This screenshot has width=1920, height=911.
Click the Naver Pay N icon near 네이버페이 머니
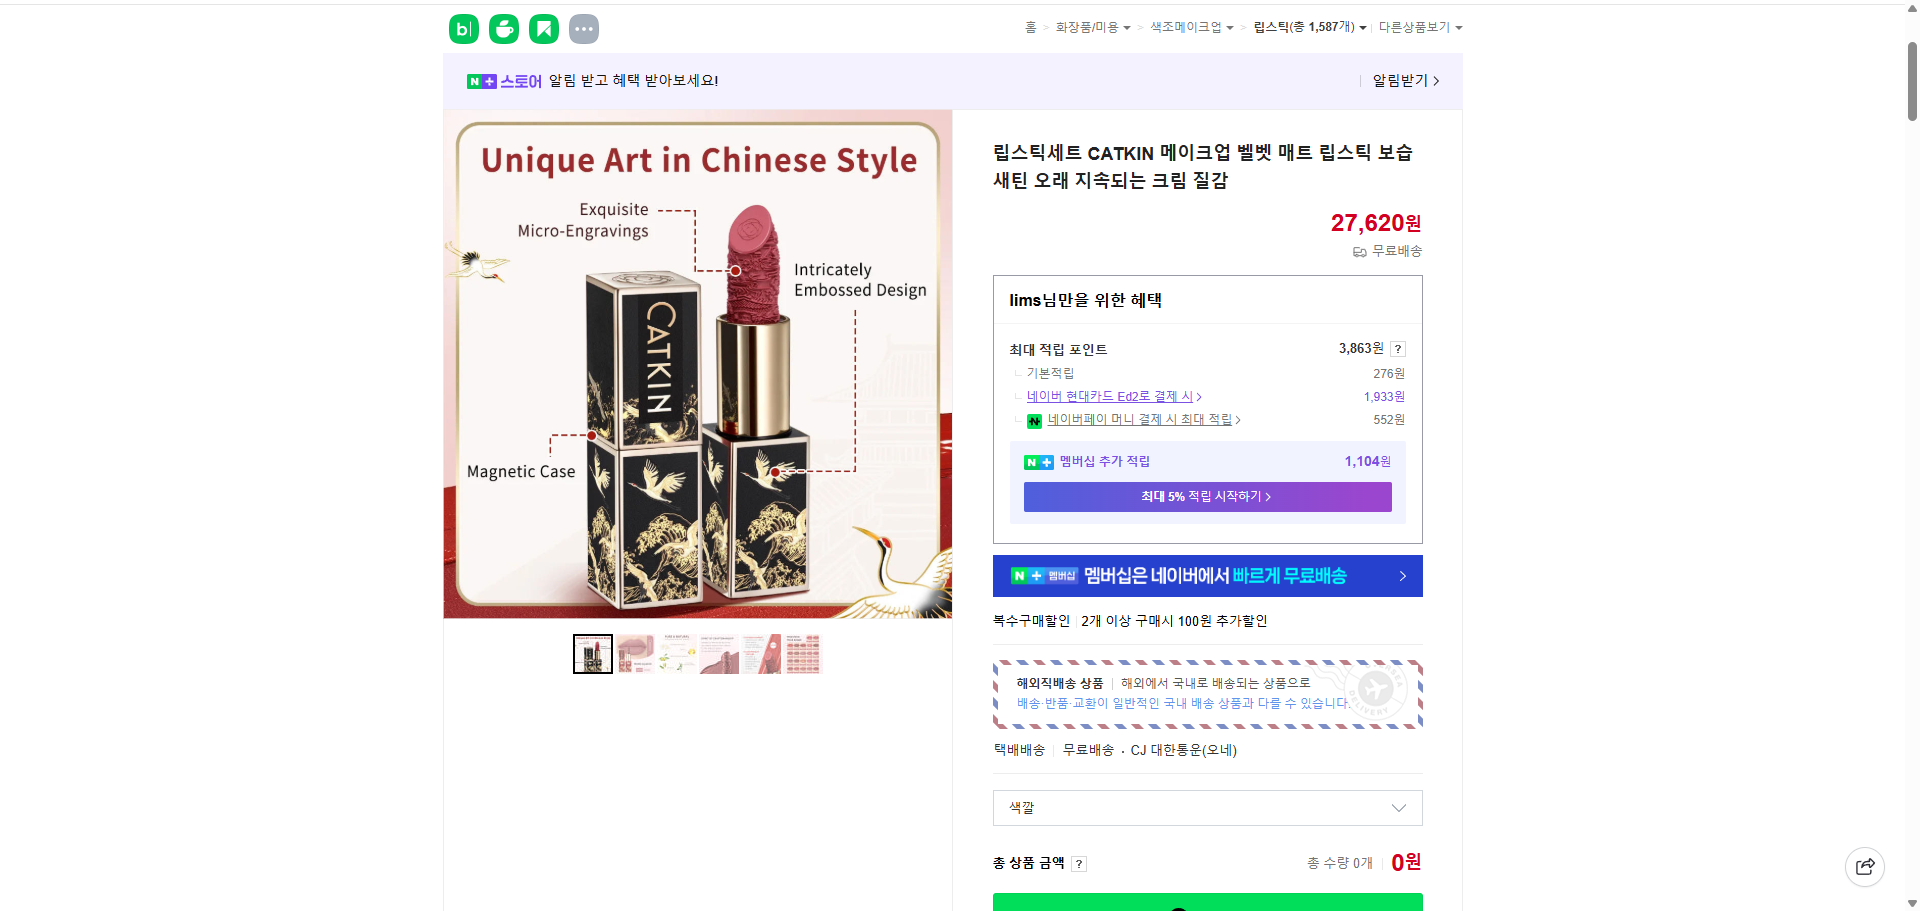(x=1034, y=420)
